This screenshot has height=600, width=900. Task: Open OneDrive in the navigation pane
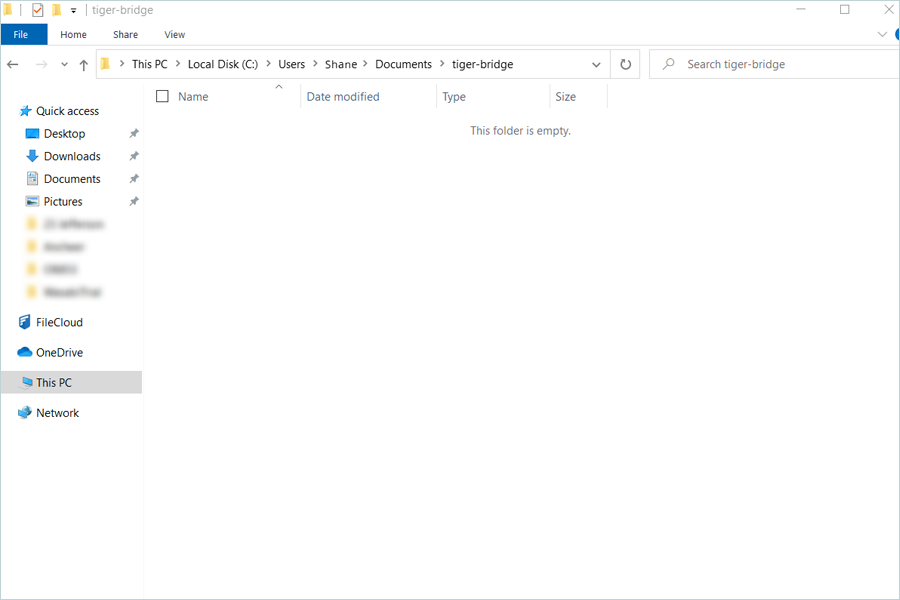(59, 352)
